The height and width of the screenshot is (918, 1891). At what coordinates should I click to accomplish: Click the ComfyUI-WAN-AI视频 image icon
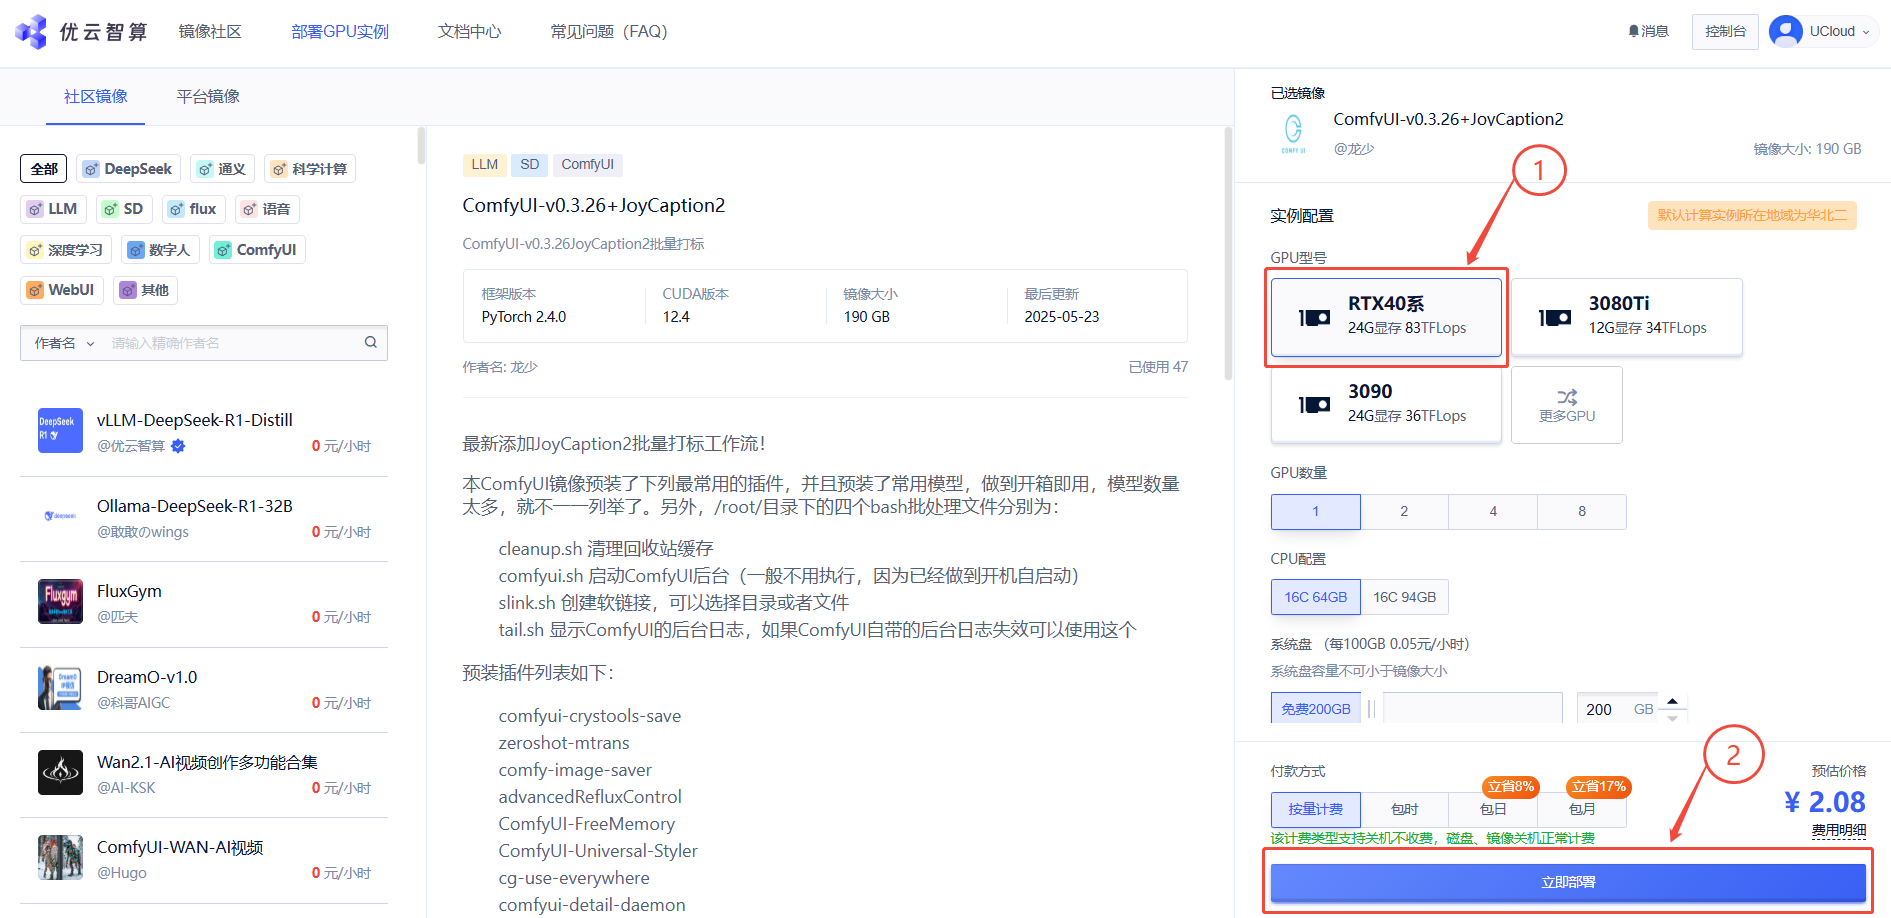pos(60,857)
